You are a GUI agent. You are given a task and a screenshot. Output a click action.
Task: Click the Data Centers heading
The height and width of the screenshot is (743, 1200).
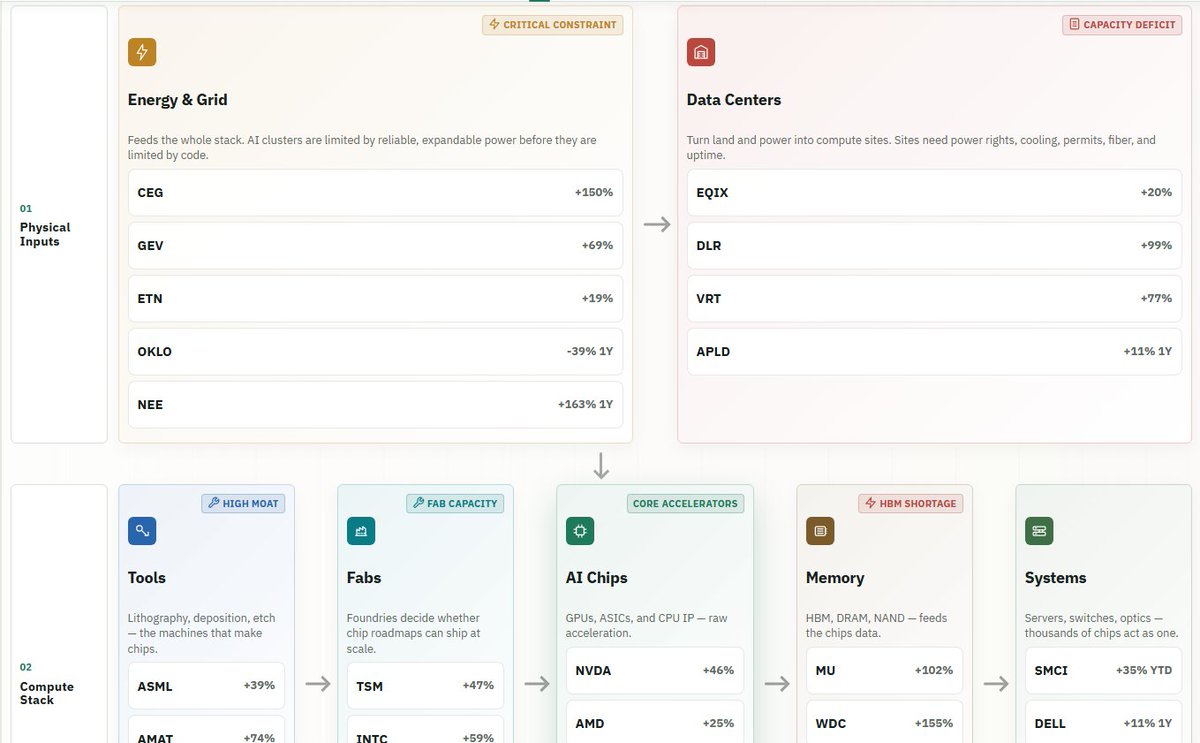click(734, 100)
